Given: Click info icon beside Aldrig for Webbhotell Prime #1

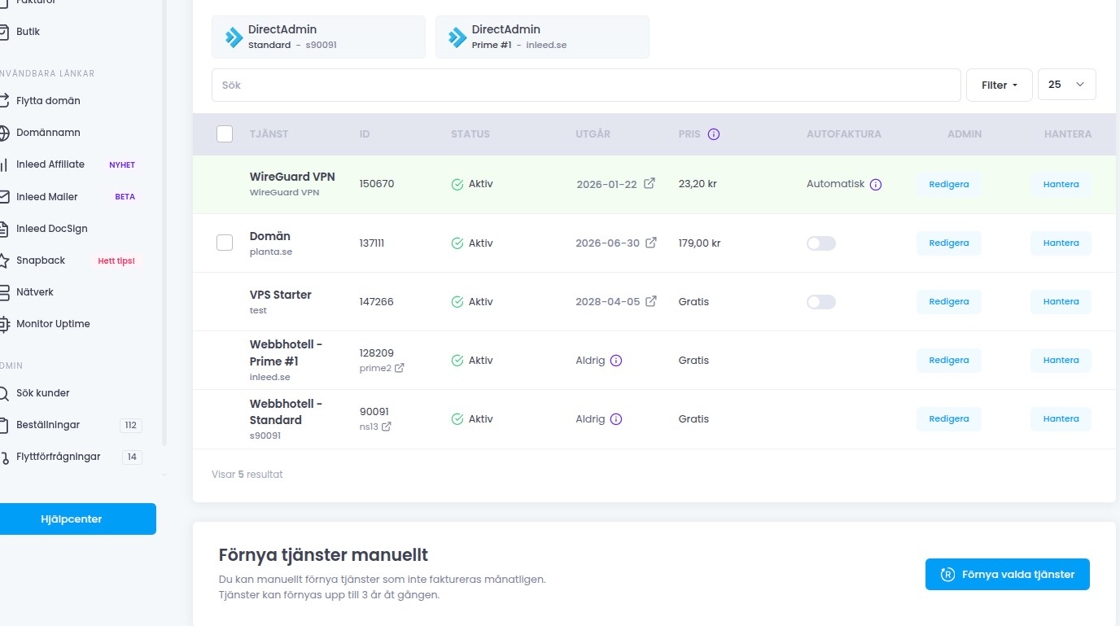Looking at the screenshot, I should pos(616,361).
